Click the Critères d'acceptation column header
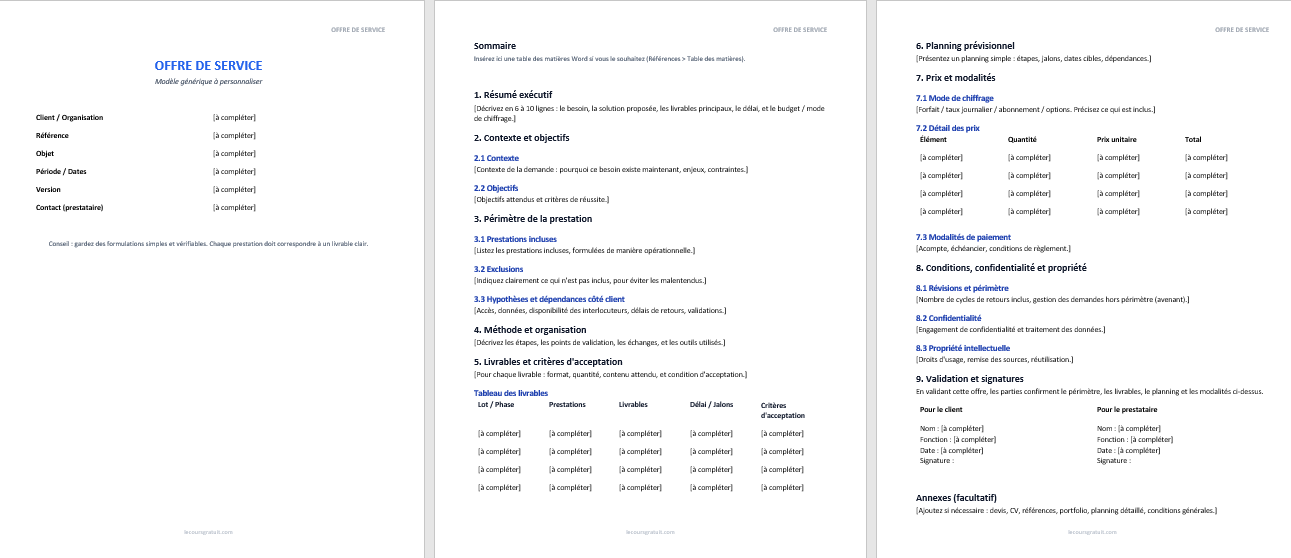 [x=782, y=410]
